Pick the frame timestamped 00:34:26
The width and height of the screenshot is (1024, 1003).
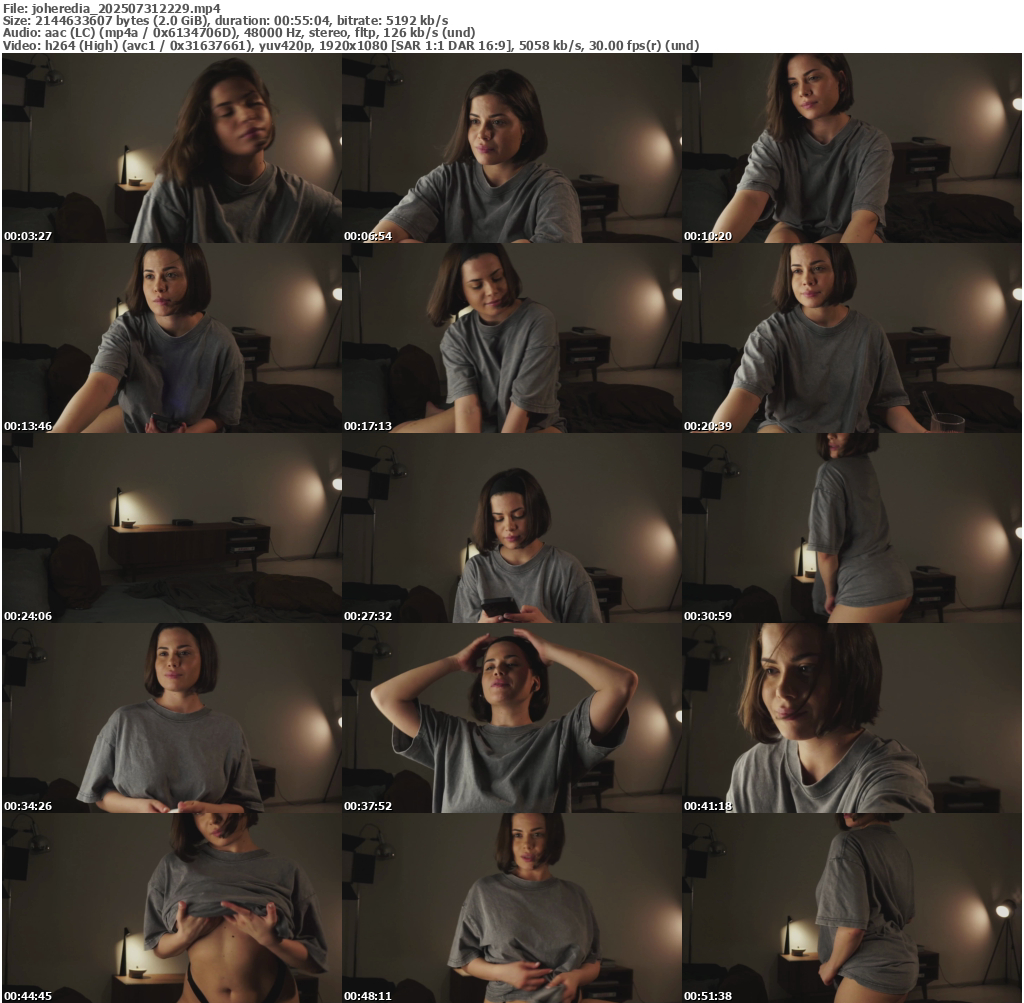(171, 717)
